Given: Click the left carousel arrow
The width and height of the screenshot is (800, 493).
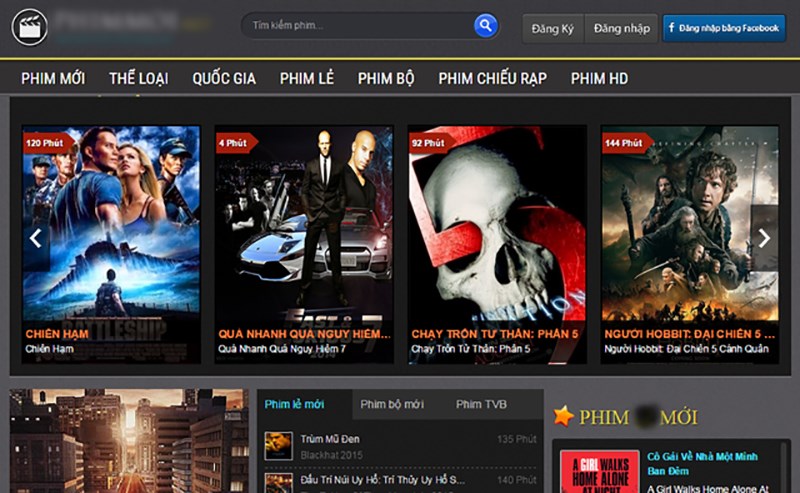Looking at the screenshot, I should (35, 238).
